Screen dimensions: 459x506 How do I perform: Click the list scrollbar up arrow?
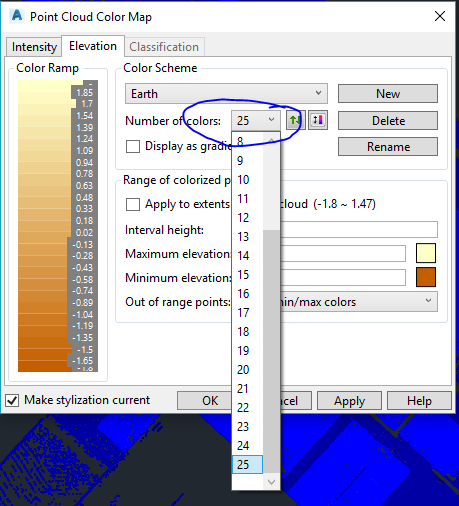[x=271, y=139]
